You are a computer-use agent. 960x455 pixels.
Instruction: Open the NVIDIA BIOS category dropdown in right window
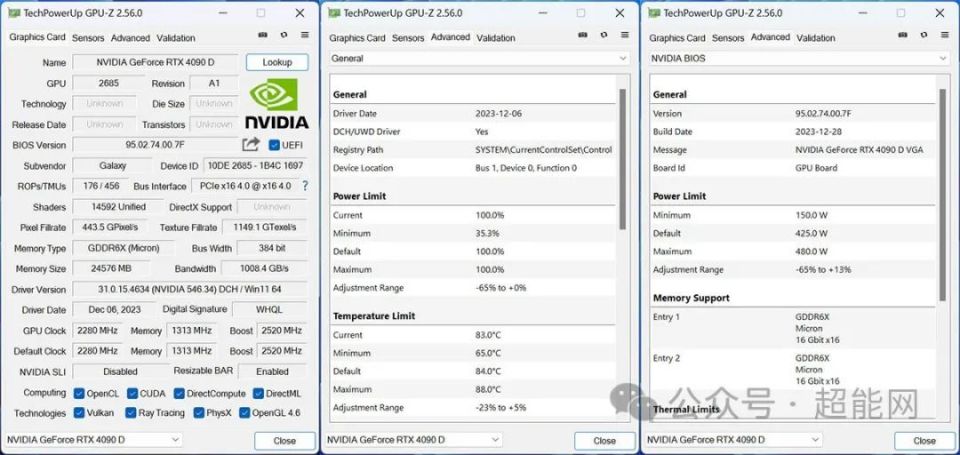pyautogui.click(x=800, y=59)
